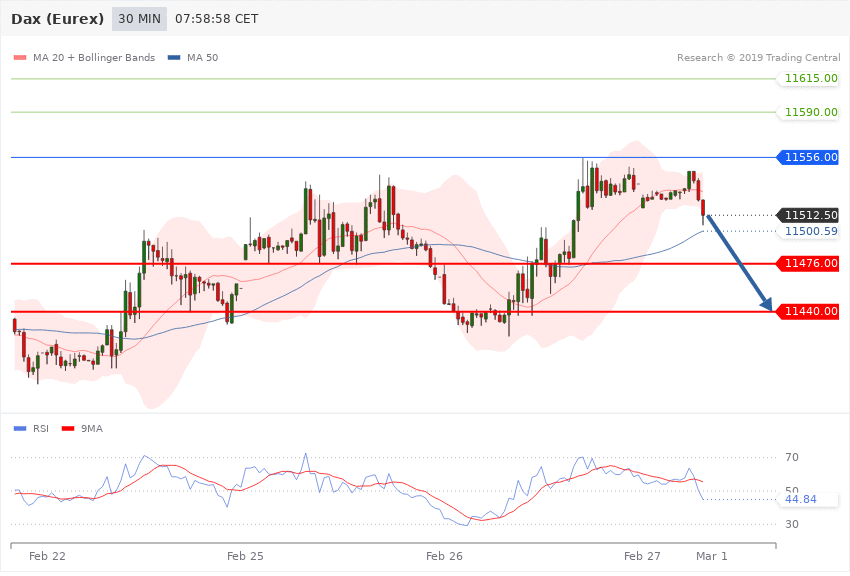Click the MA 20 + Bollinger Bands legend label
The height and width of the screenshot is (576, 850).
tap(94, 57)
